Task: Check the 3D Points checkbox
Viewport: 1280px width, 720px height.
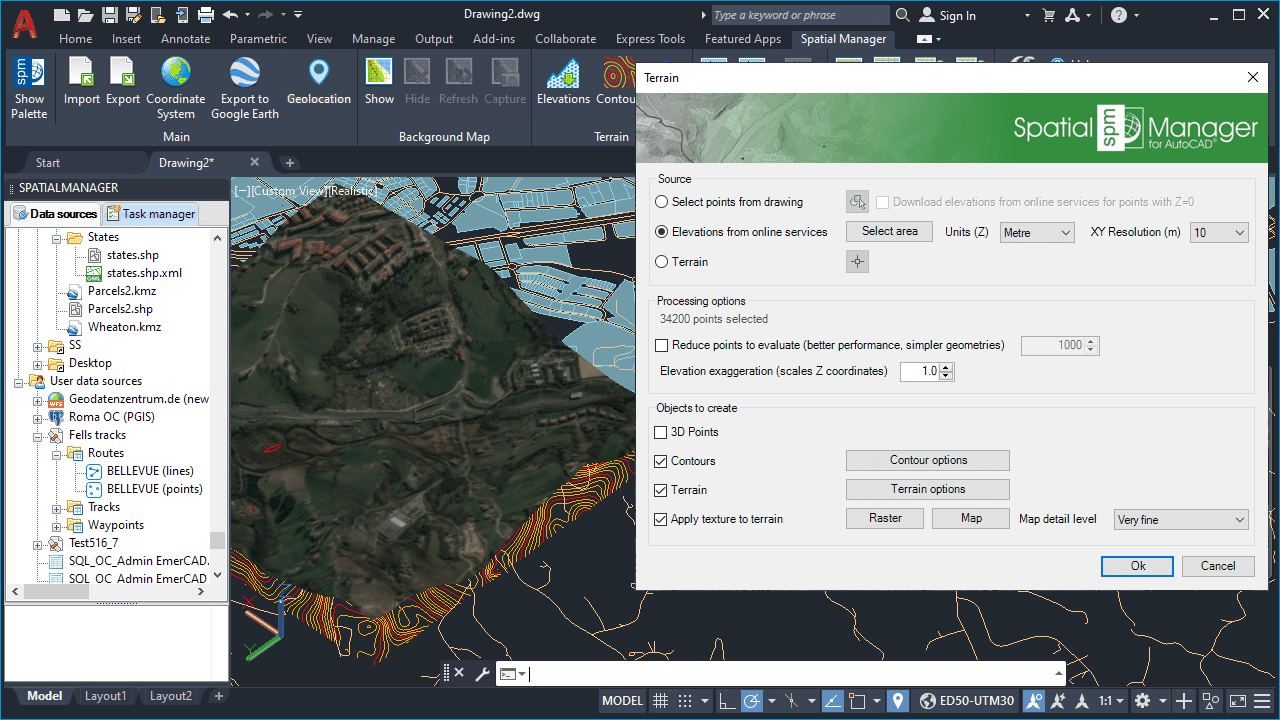Action: [x=660, y=432]
